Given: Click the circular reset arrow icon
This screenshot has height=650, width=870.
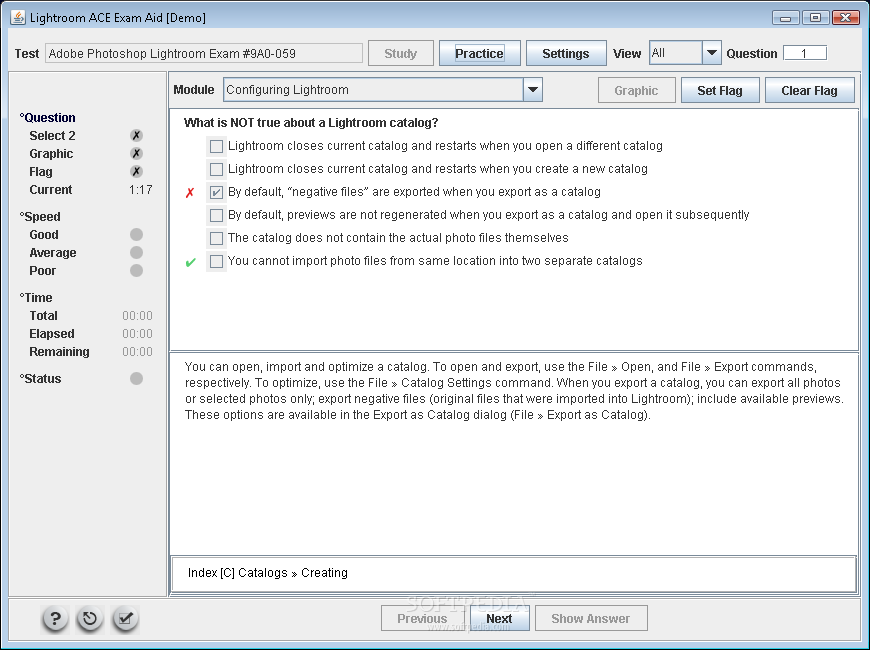Looking at the screenshot, I should coord(90,618).
